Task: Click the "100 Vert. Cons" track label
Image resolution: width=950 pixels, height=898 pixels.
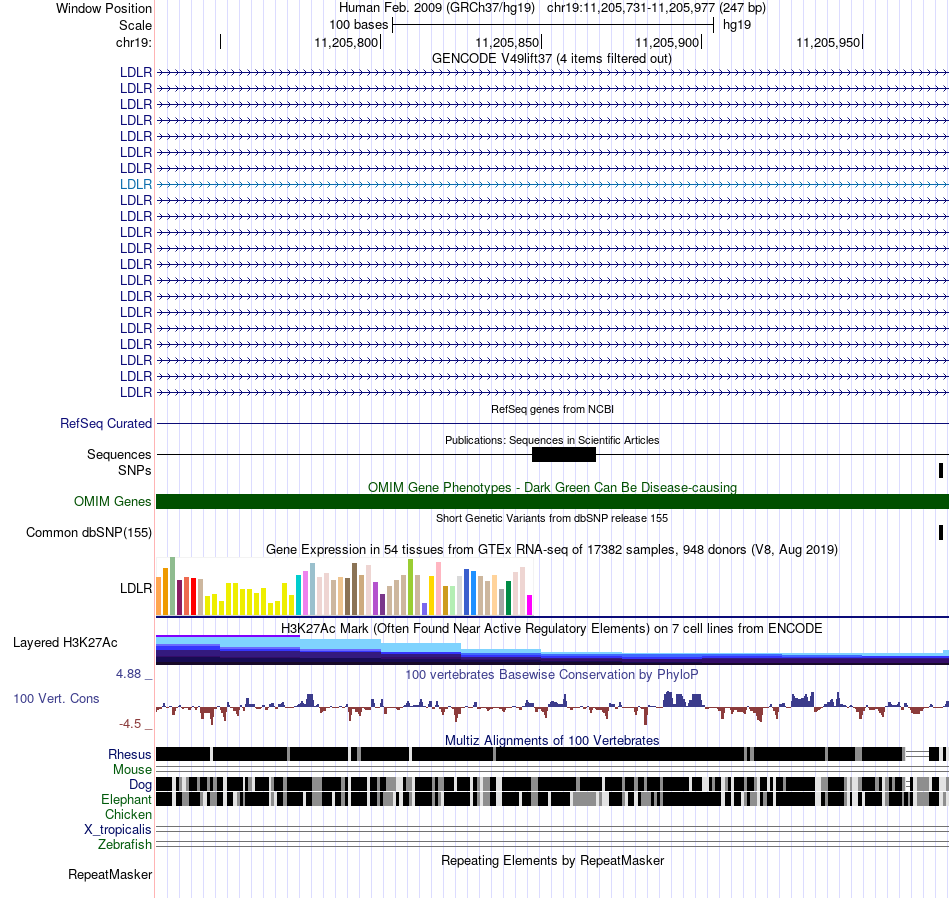Action: [56, 699]
